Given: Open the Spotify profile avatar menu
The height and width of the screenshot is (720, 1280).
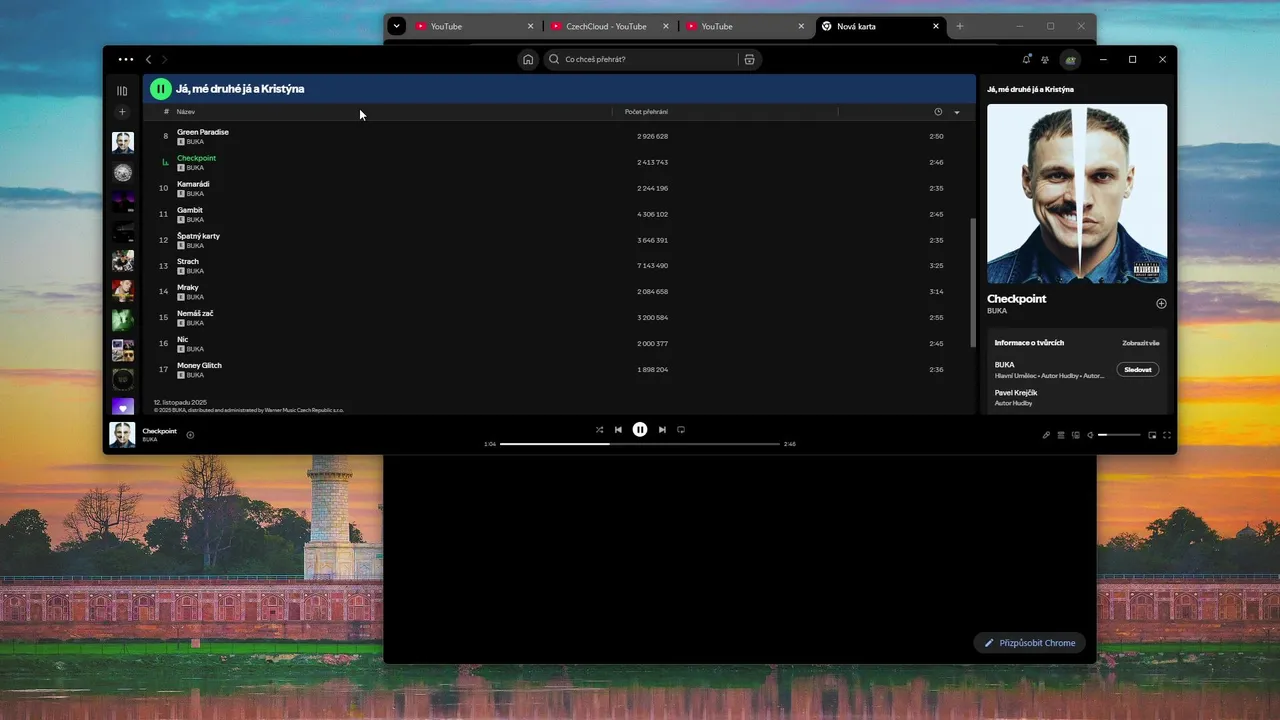Looking at the screenshot, I should [1070, 60].
